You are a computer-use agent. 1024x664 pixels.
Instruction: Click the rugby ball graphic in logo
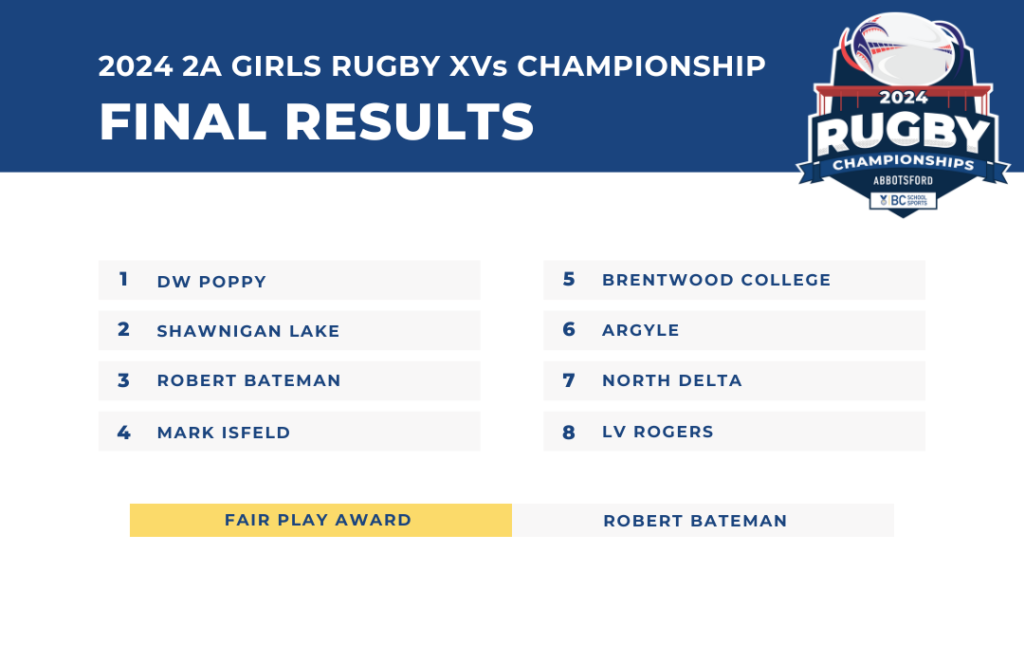pos(902,48)
